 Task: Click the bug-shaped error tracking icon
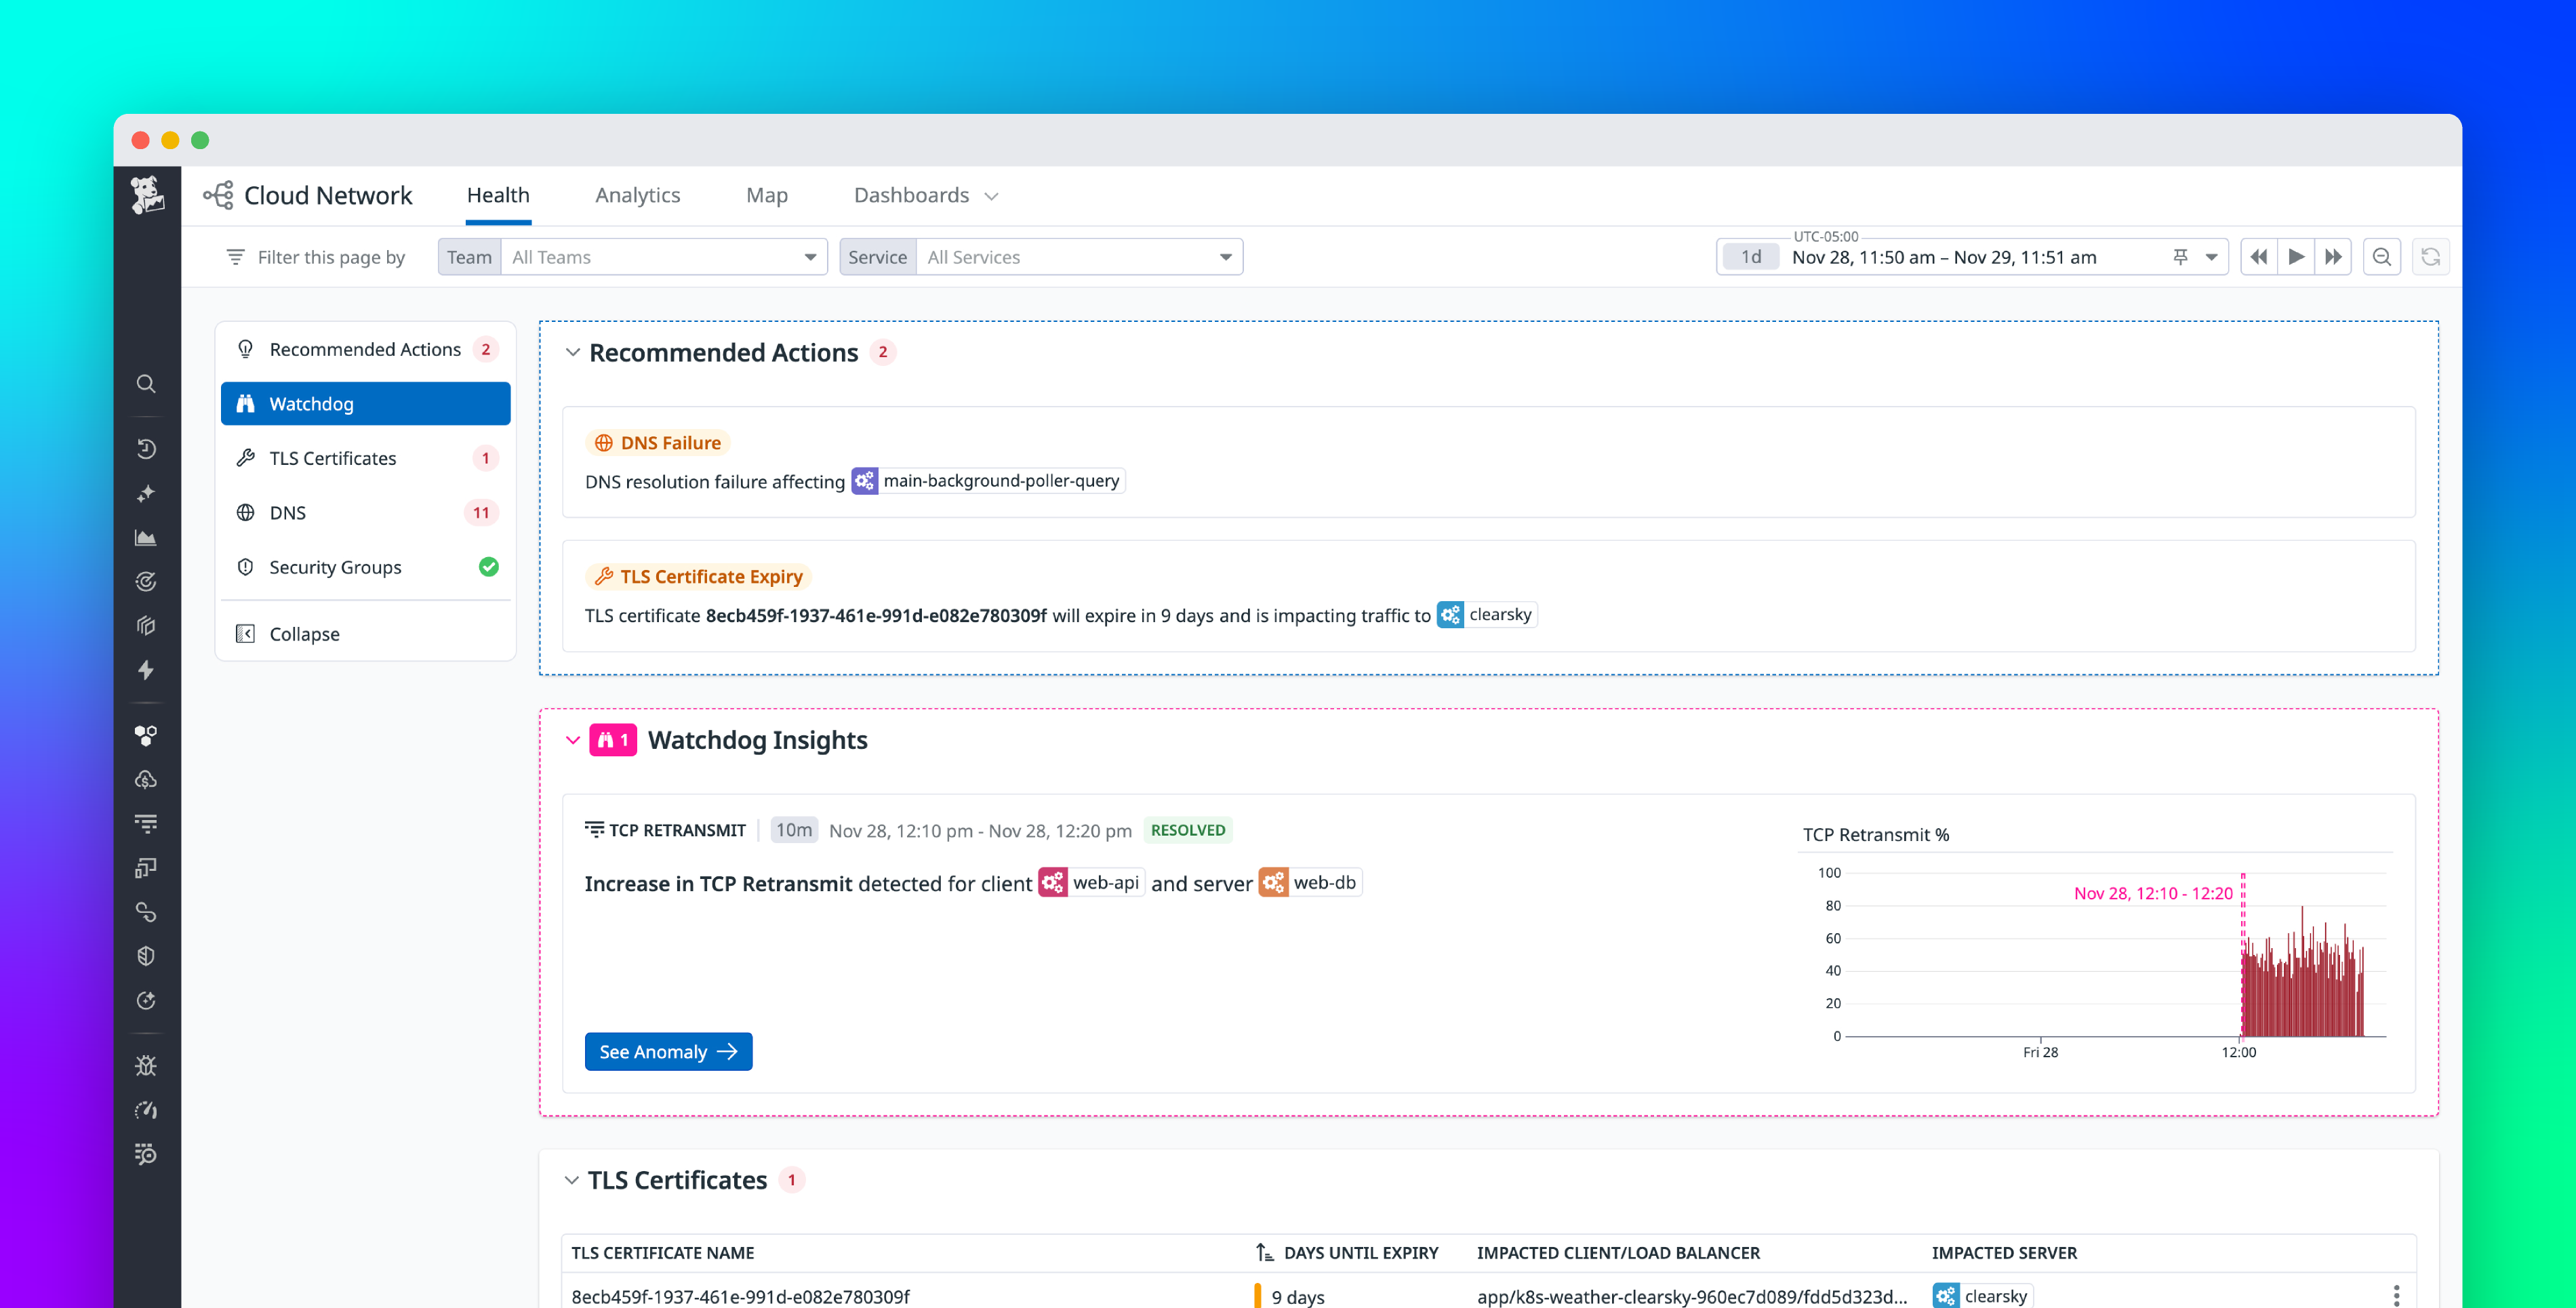click(x=146, y=1065)
